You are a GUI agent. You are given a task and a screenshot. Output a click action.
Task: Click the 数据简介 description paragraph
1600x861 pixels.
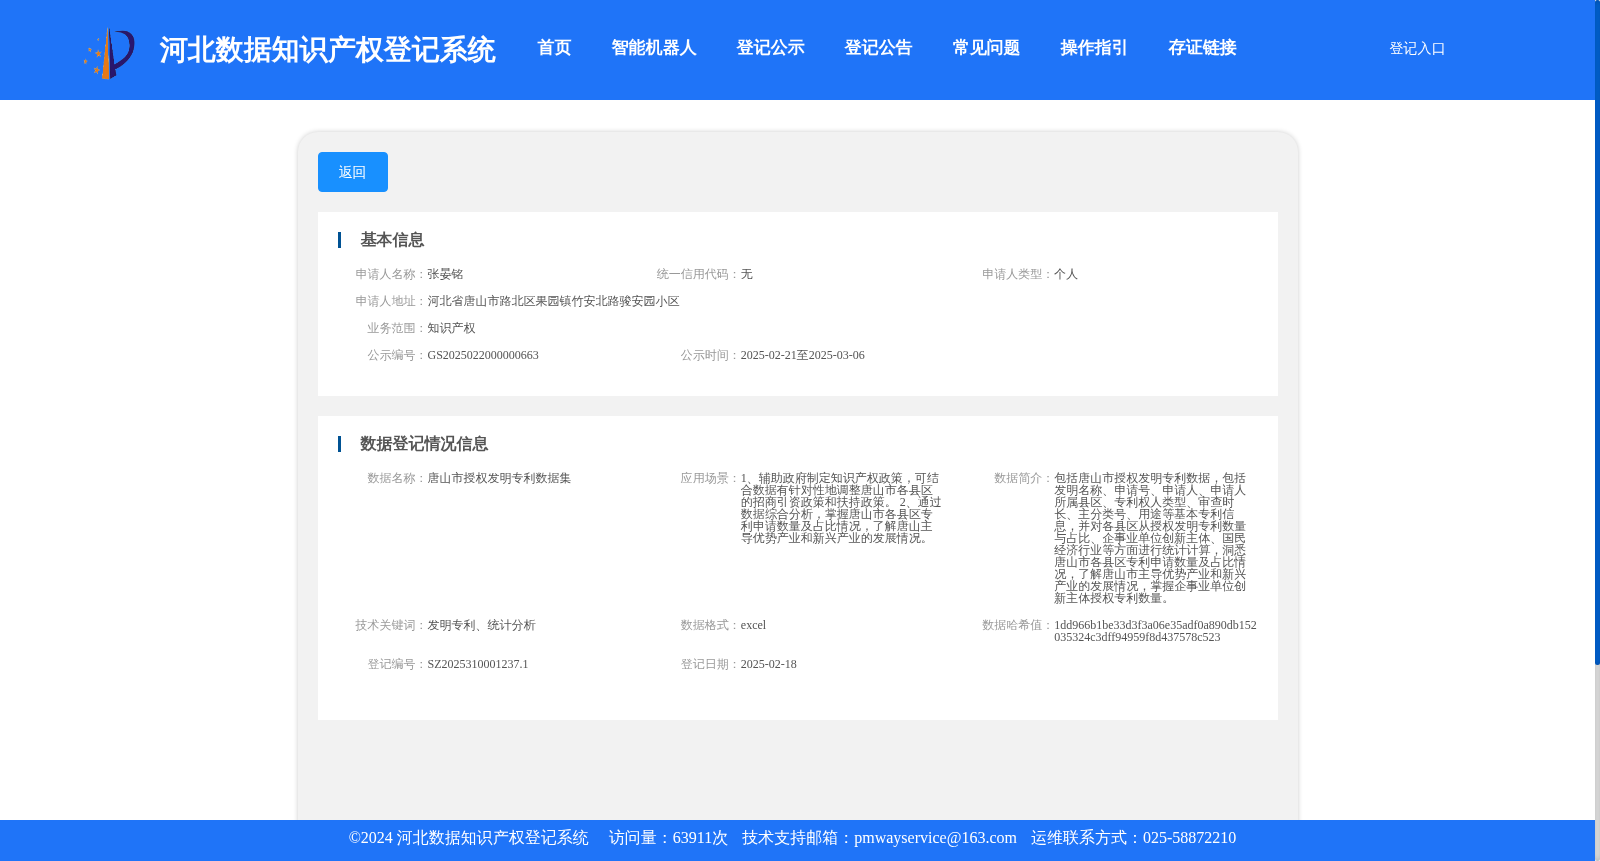click(x=1150, y=538)
